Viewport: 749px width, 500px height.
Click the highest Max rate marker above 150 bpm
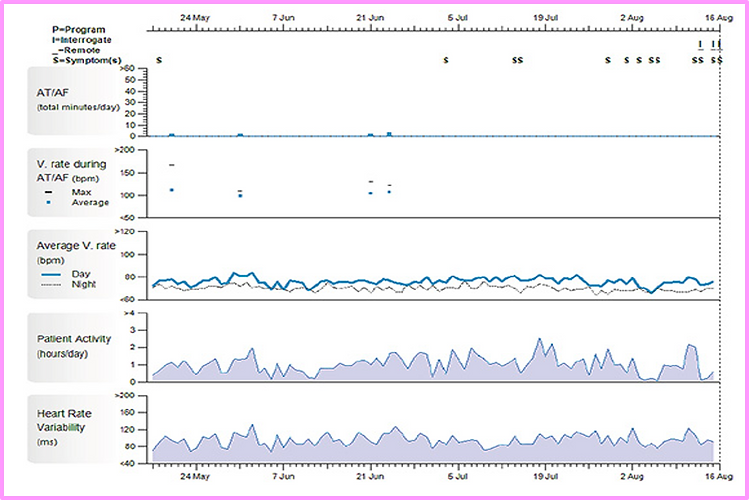pyautogui.click(x=172, y=165)
